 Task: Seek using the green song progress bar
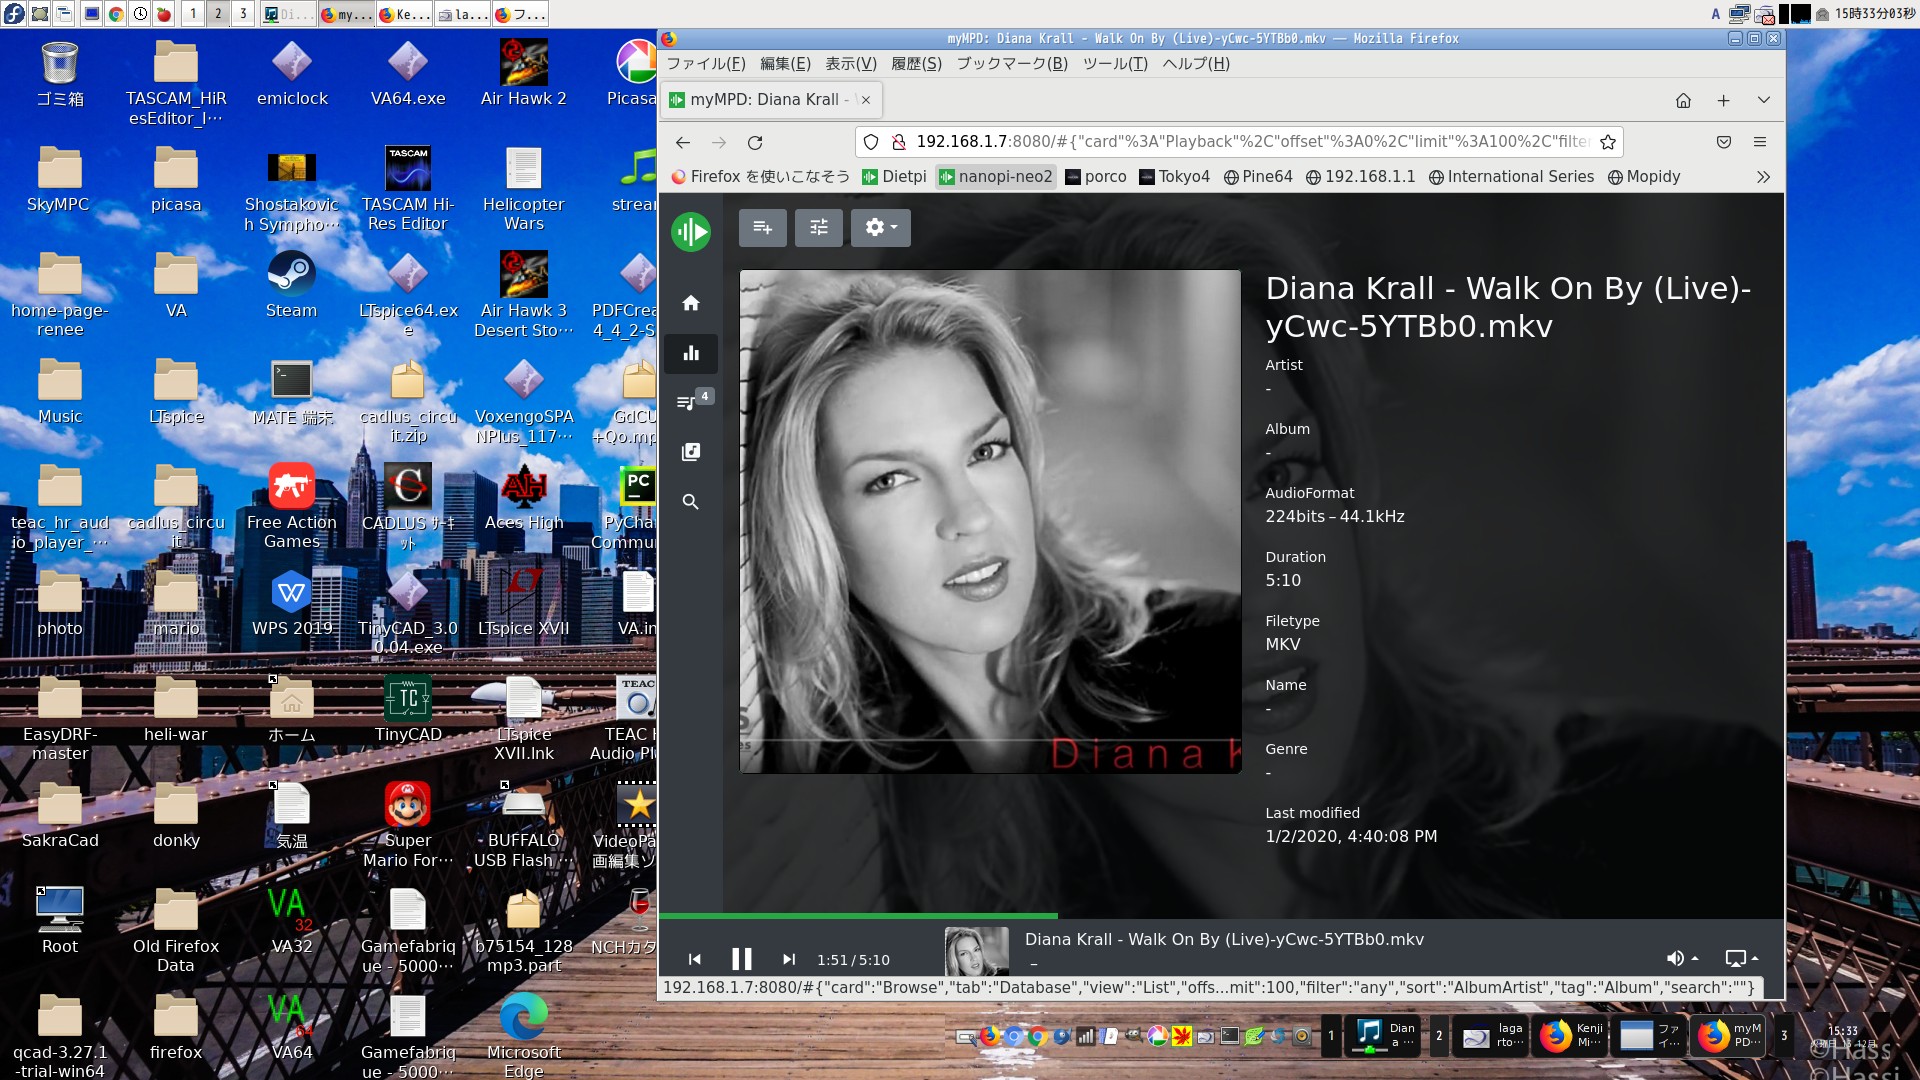click(x=858, y=915)
